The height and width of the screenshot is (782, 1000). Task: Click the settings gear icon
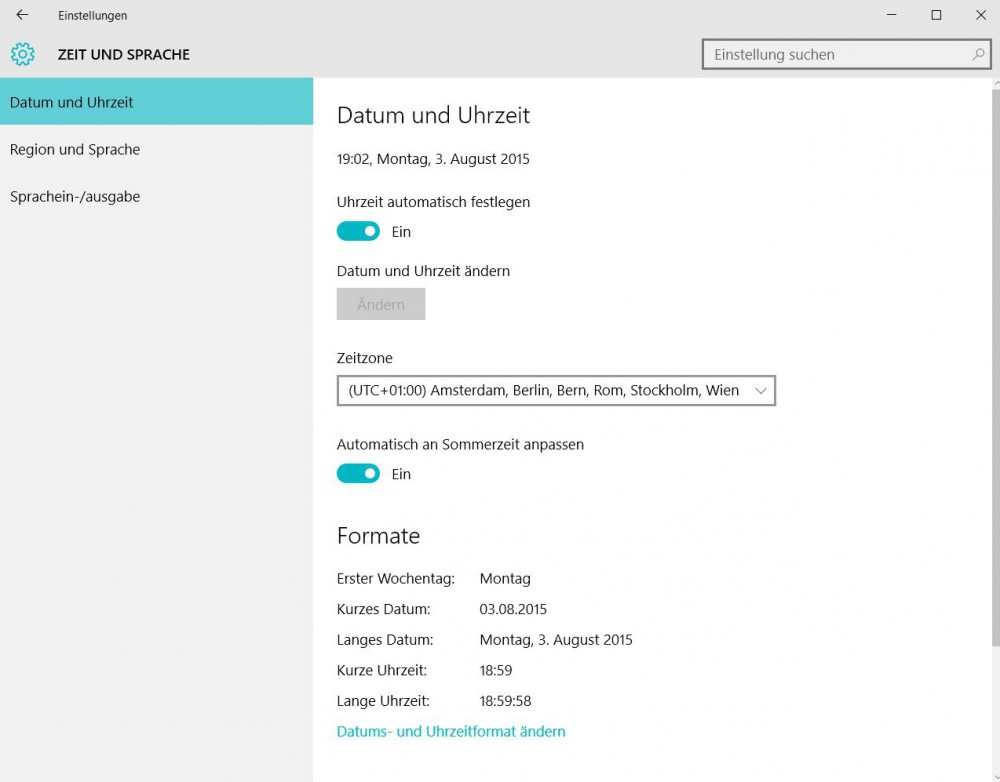22,54
